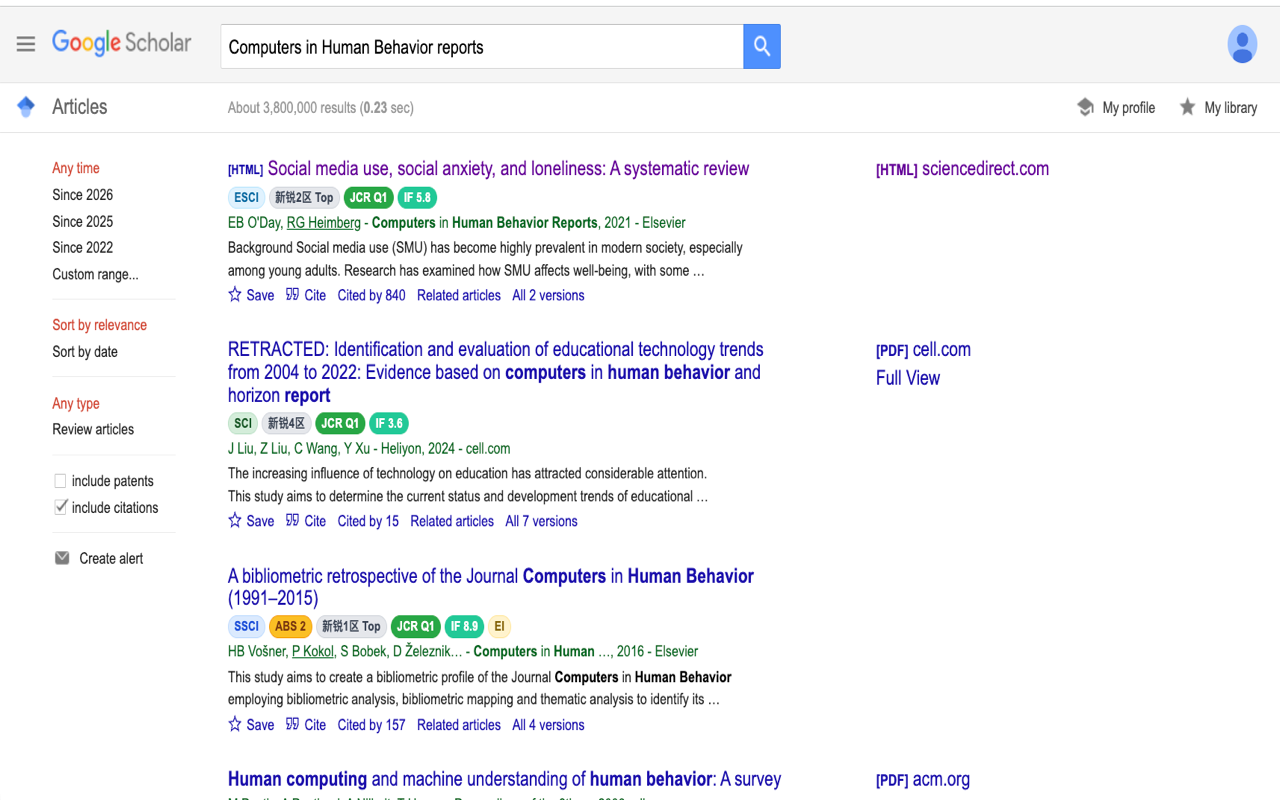
Task: Open the Cited by 157 link
Action: [372, 725]
